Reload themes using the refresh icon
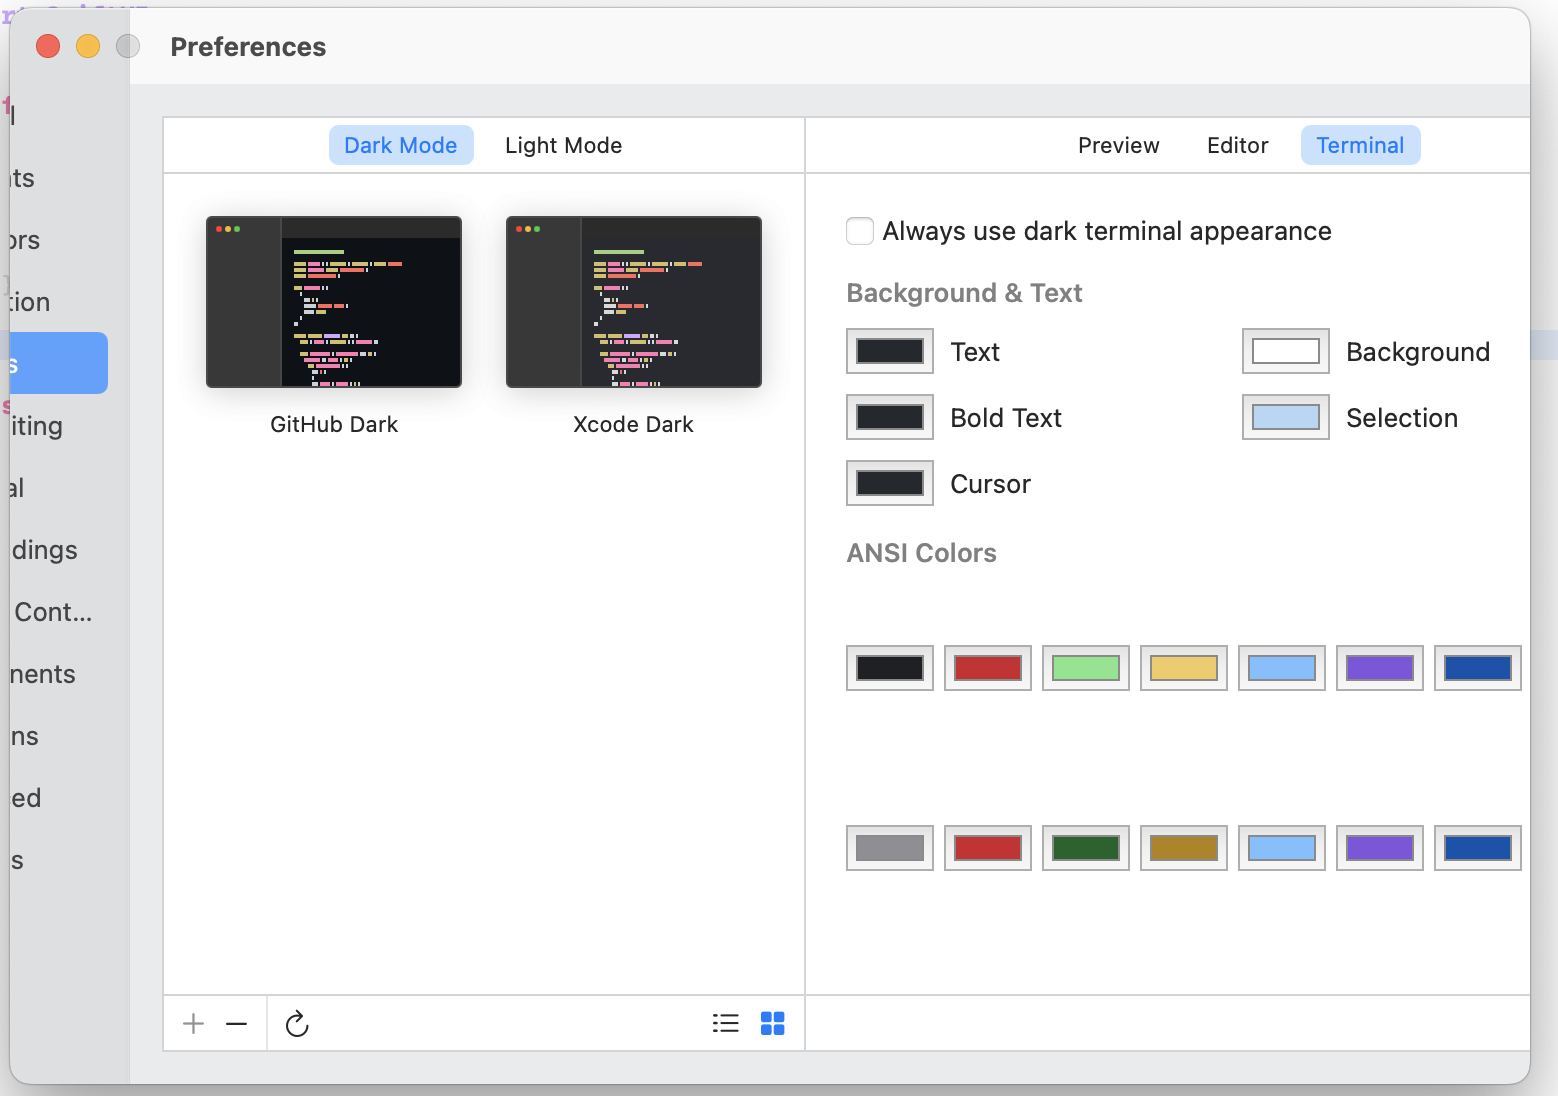This screenshot has width=1558, height=1096. (x=296, y=1023)
